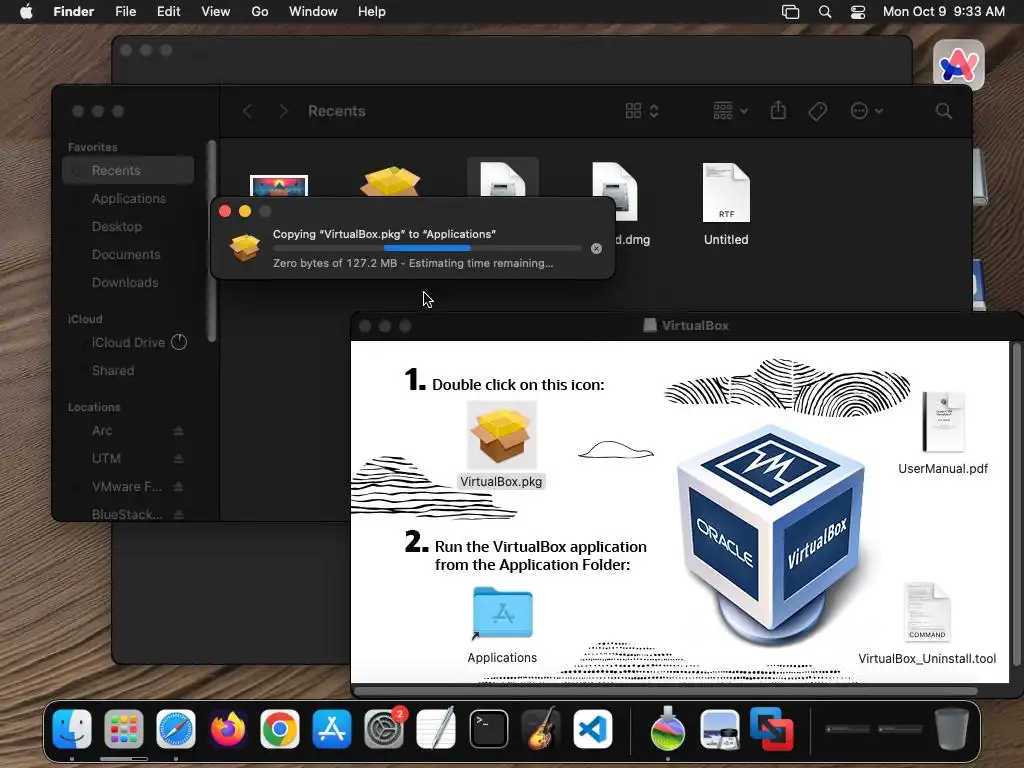1024x768 pixels.
Task: Open the VirtualBox.pkg installer icon
Action: pyautogui.click(x=501, y=435)
